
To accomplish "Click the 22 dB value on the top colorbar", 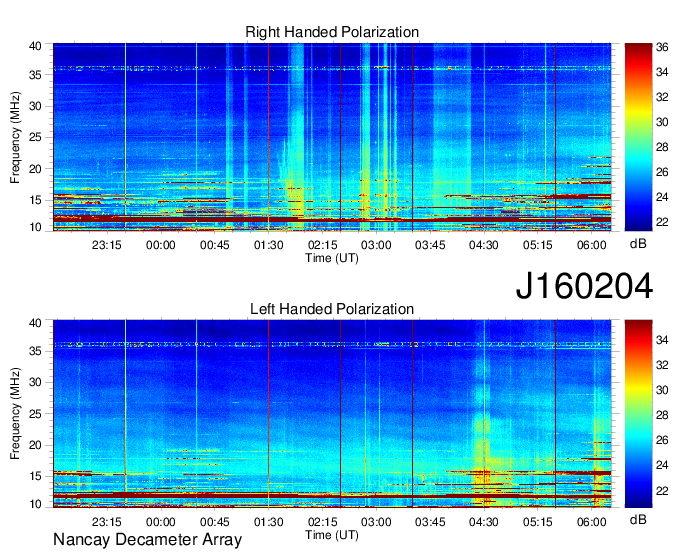I will [x=662, y=222].
